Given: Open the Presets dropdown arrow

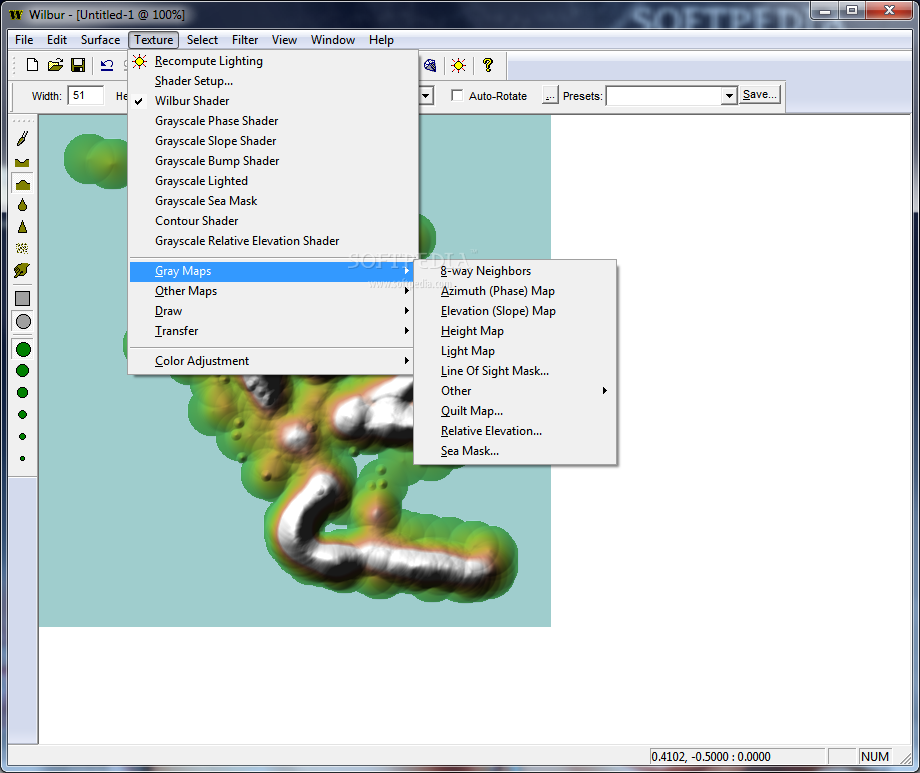Looking at the screenshot, I should pyautogui.click(x=729, y=96).
